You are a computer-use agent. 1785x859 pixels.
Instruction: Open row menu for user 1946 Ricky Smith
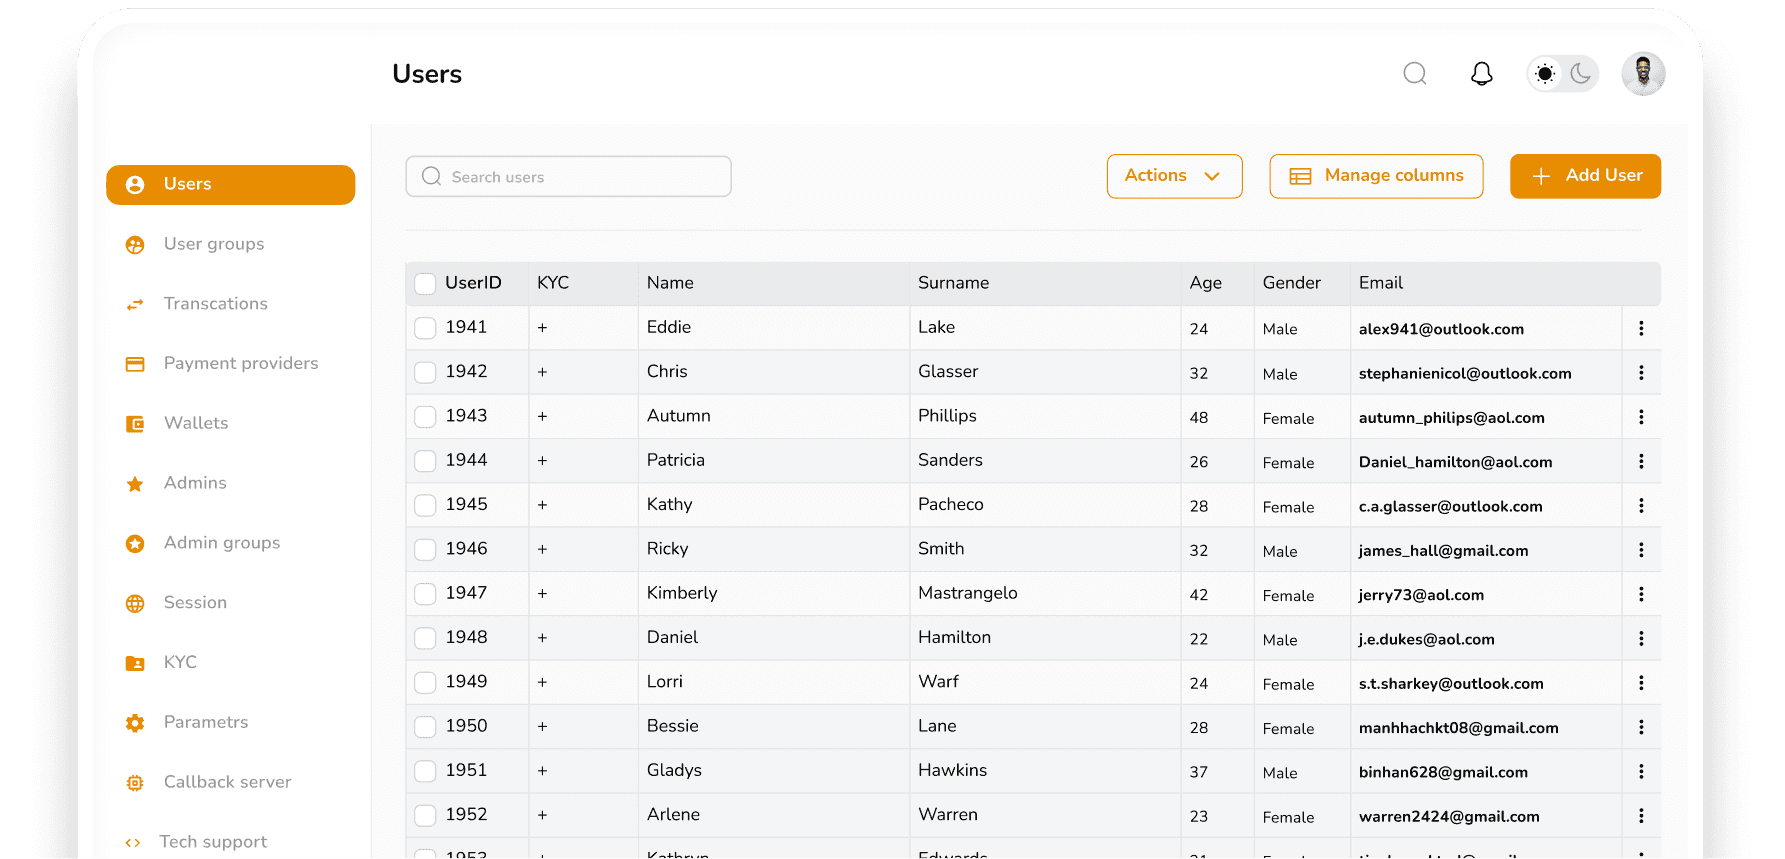pyautogui.click(x=1640, y=550)
